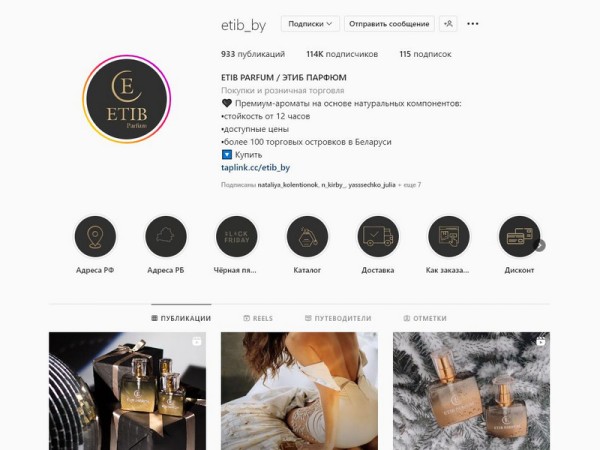The image size is (600, 450).
Task: View the 114K подписчиков list
Action: pyautogui.click(x=342, y=54)
